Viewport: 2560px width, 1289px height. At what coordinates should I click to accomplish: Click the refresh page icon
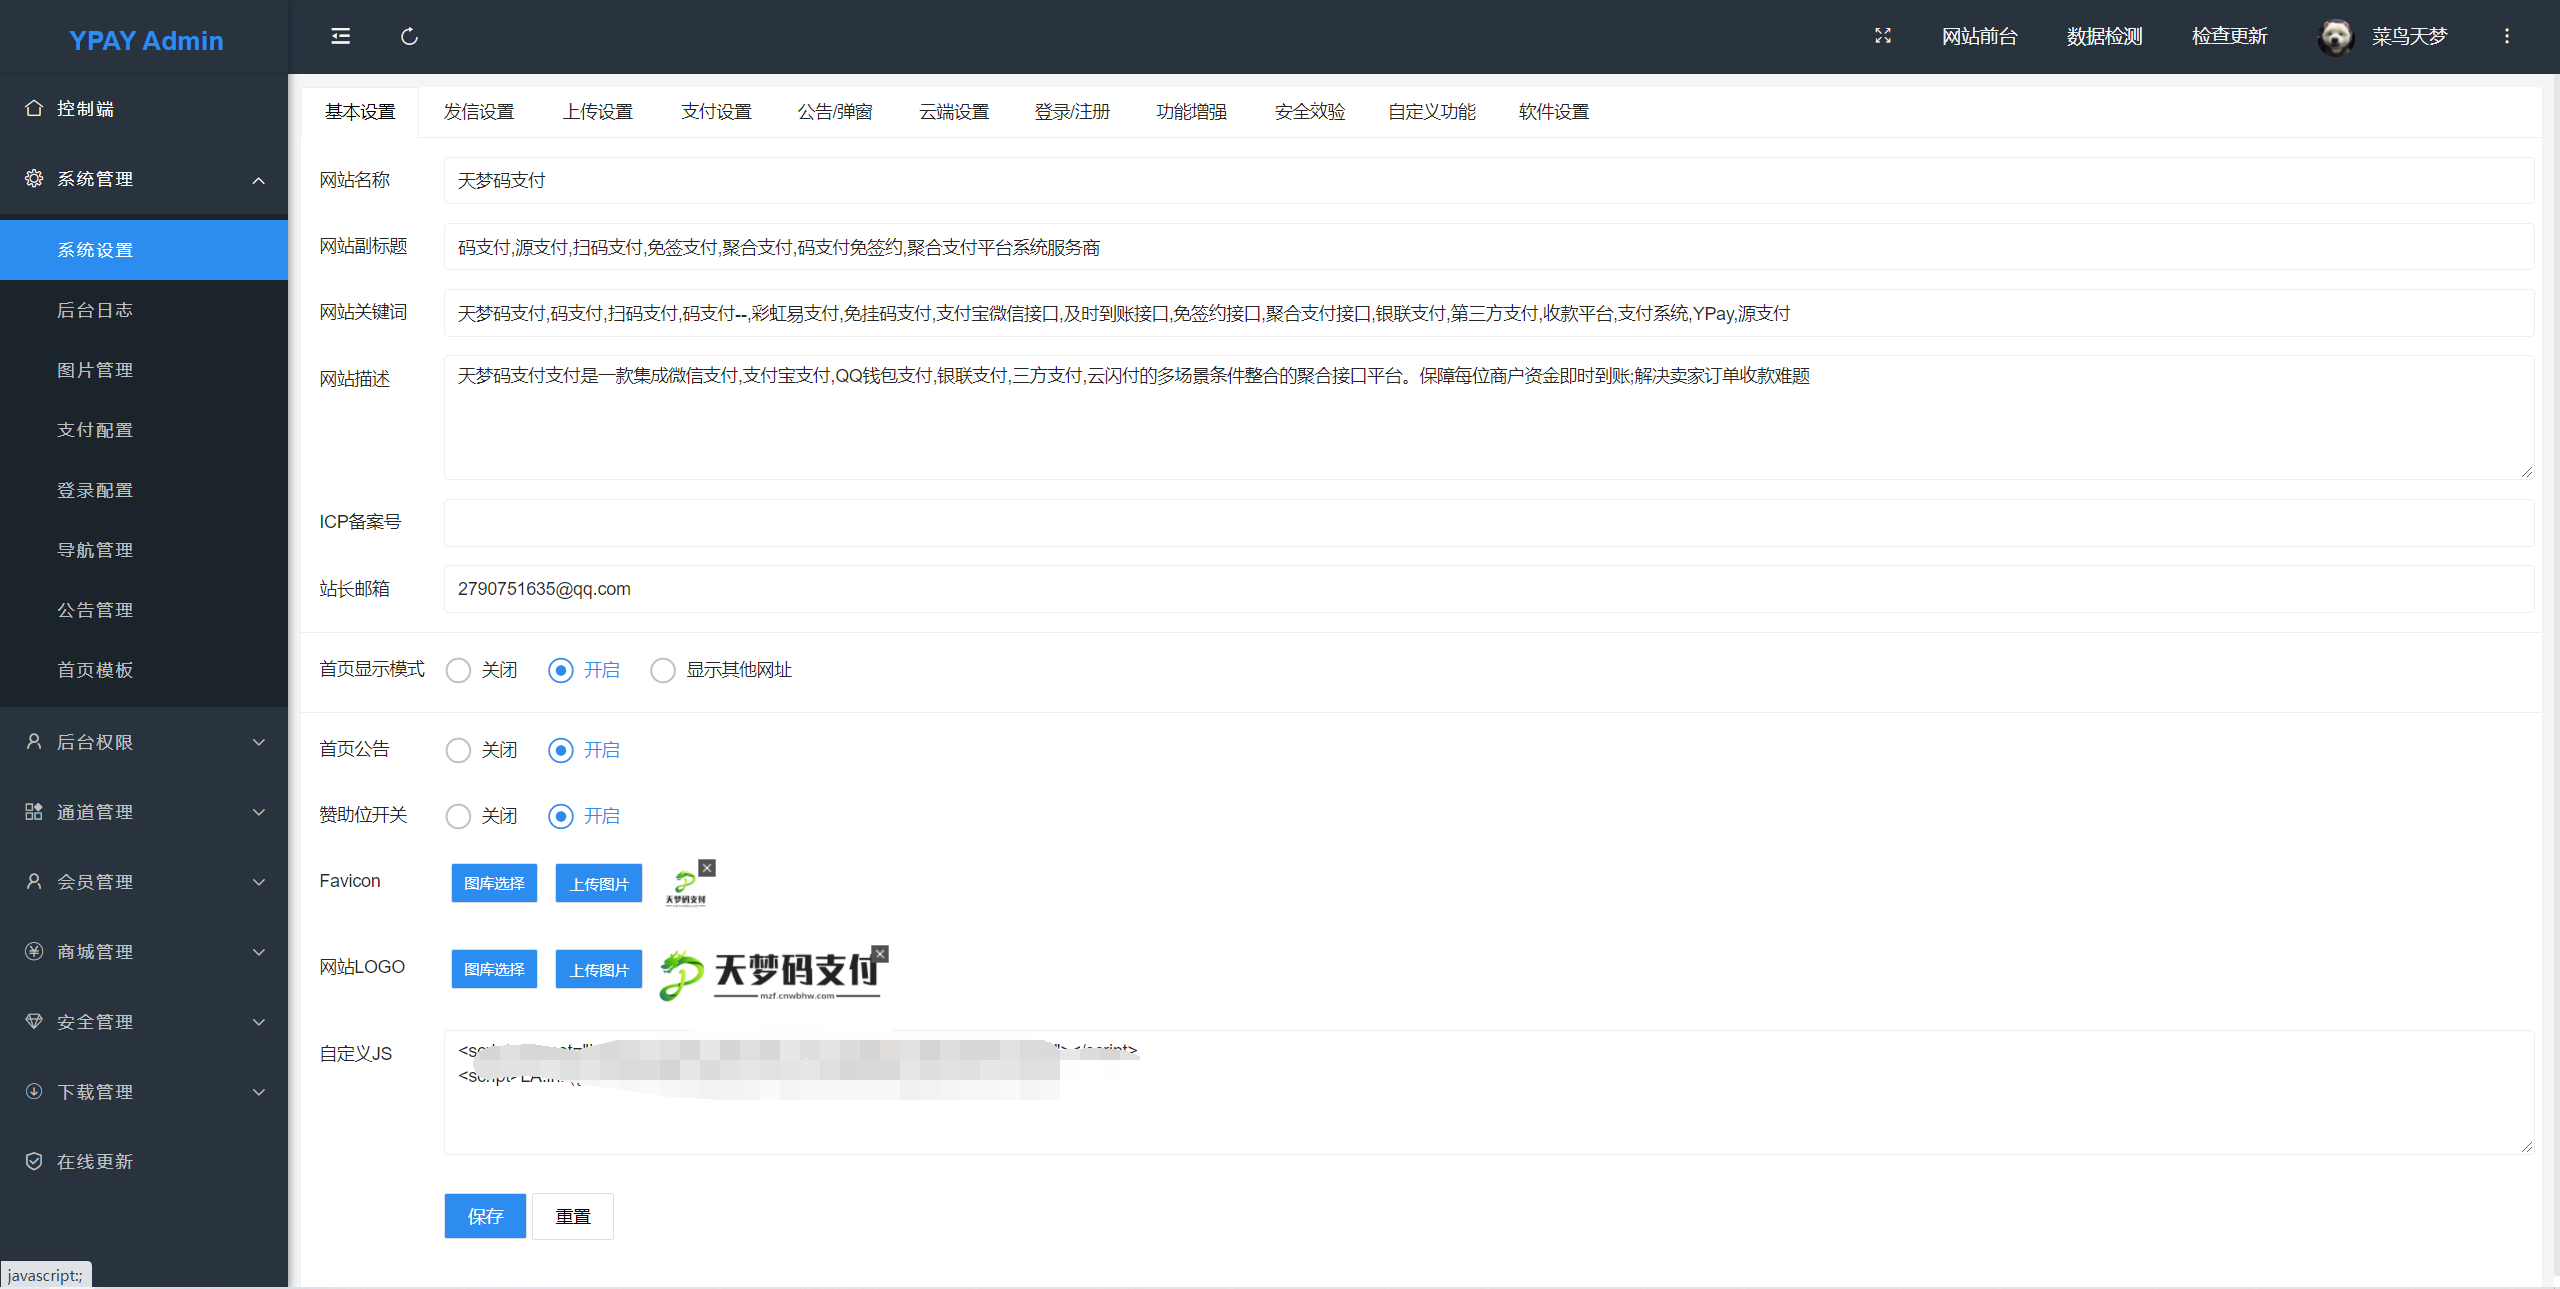pos(409,37)
